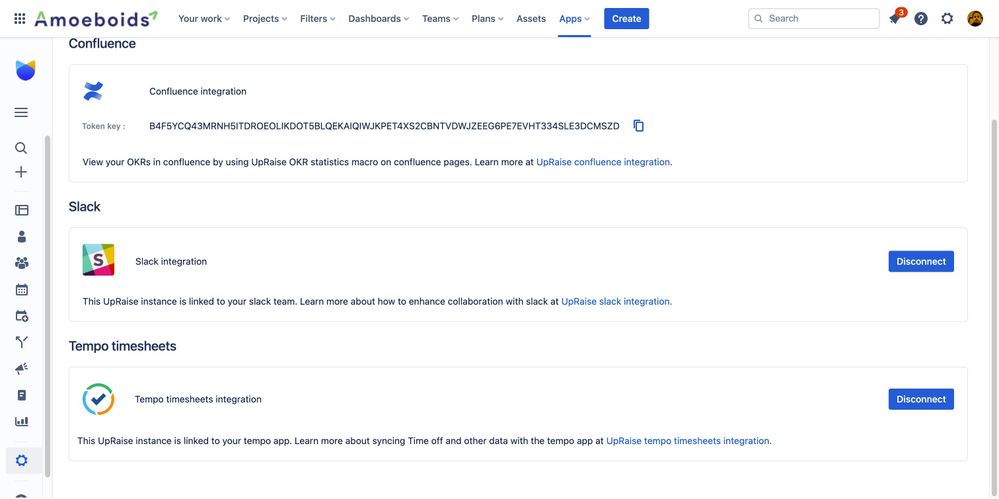Screen dimensions: 999x499
Task: Open the sidebar document form icon
Action: (x=22, y=395)
